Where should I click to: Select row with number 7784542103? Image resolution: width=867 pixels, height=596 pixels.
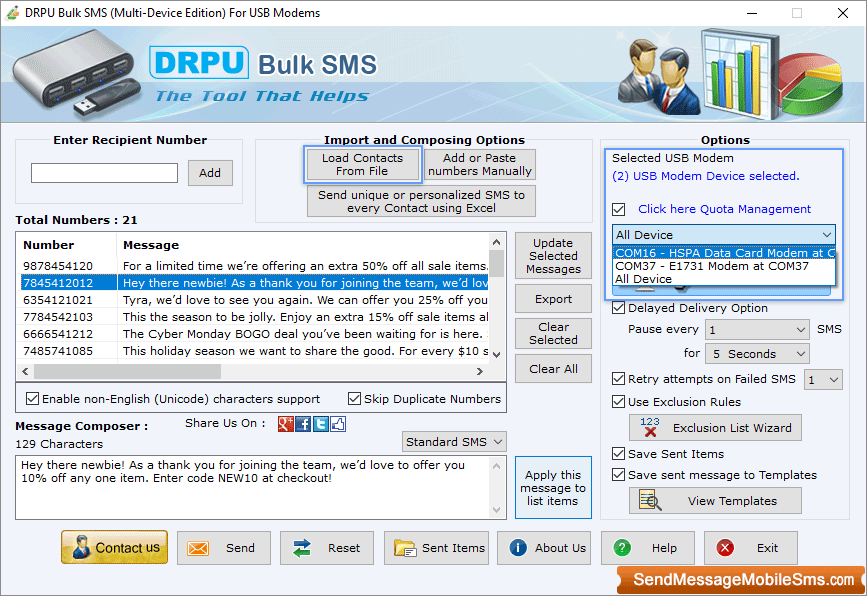click(x=255, y=317)
